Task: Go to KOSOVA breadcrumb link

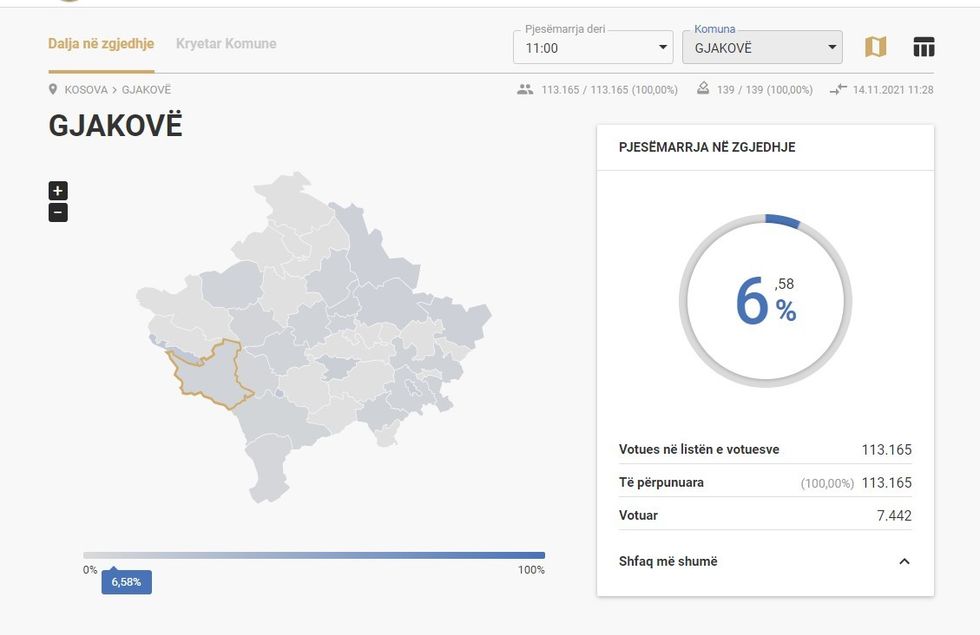Action: [x=86, y=90]
